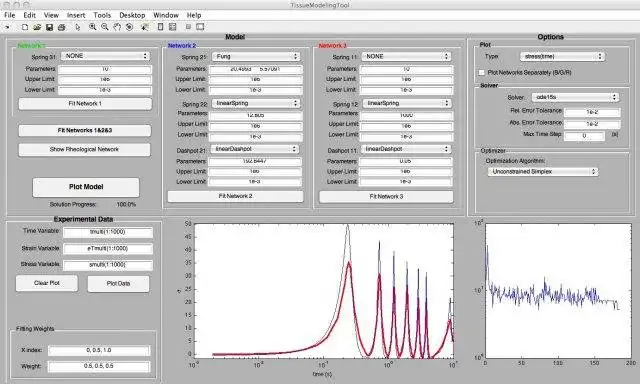Click the Open File toolbar icon
The width and height of the screenshot is (640, 384).
coord(37,27)
